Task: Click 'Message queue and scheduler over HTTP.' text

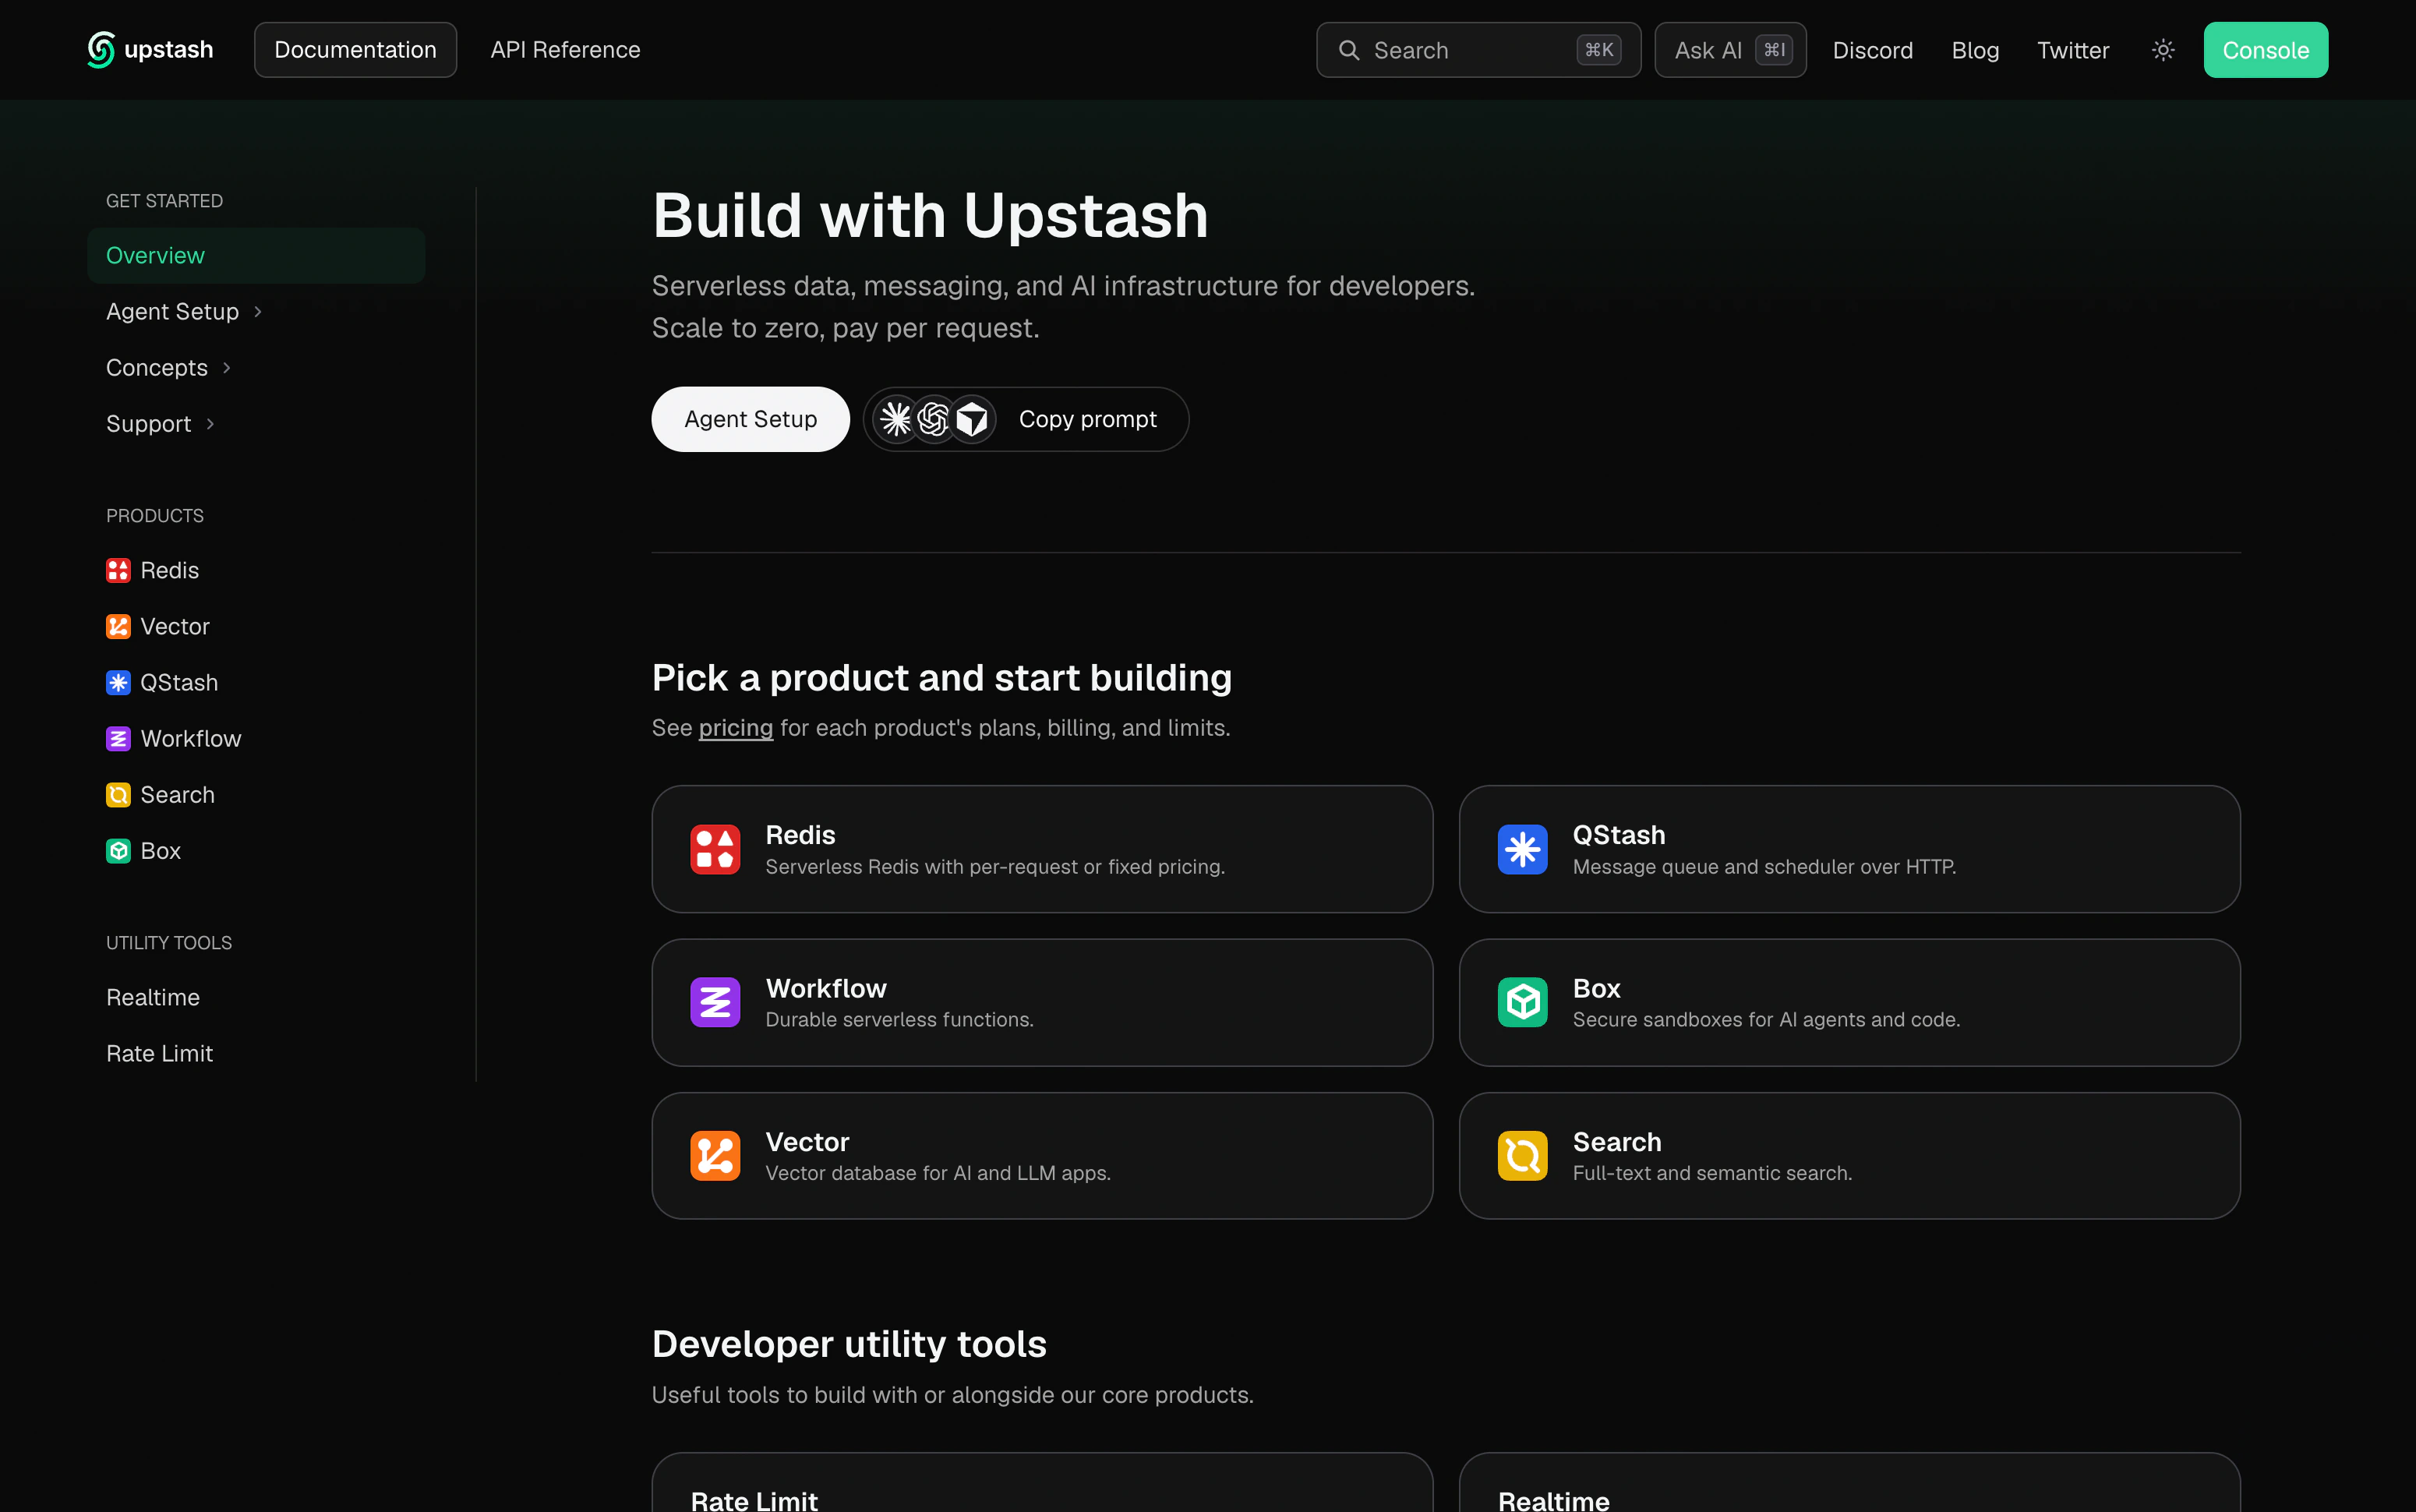Action: pyautogui.click(x=1764, y=867)
